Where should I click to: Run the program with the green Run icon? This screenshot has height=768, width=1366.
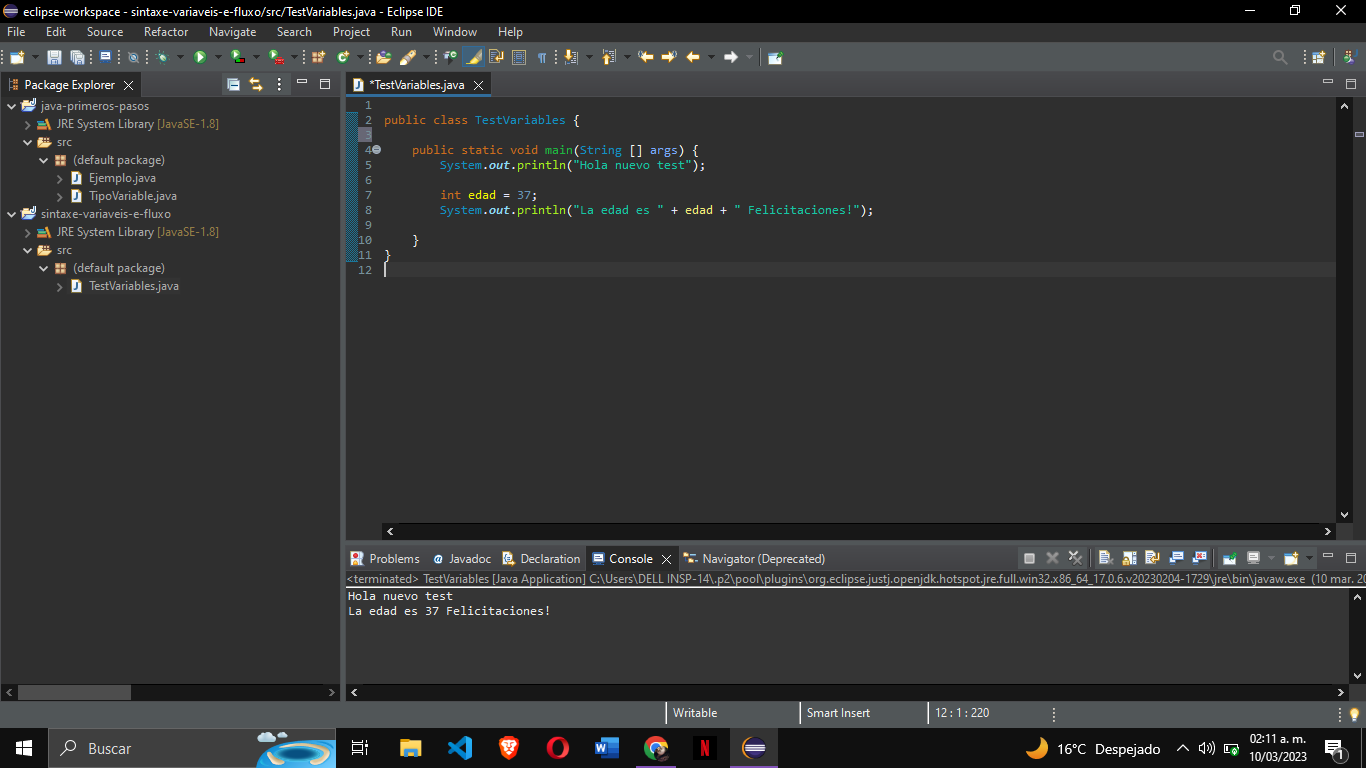[200, 57]
